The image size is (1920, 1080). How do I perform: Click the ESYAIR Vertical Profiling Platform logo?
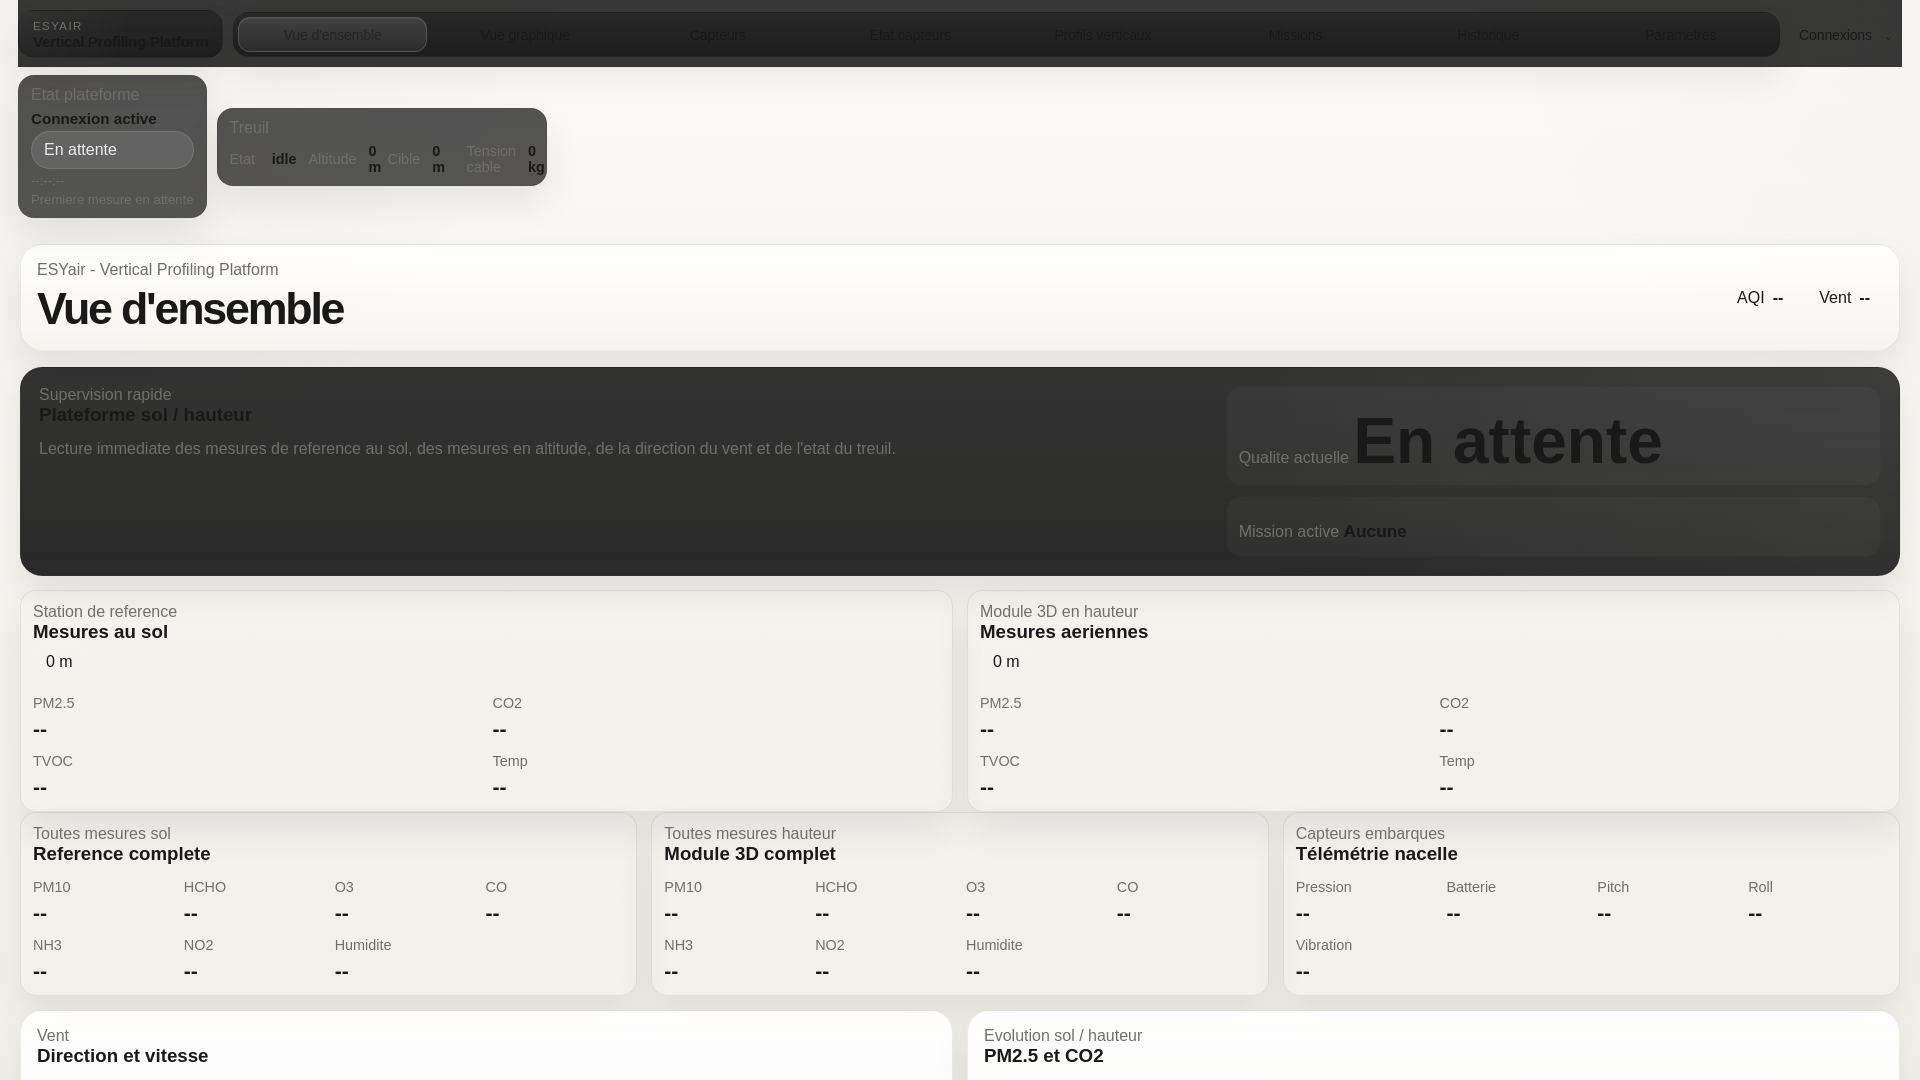(120, 34)
